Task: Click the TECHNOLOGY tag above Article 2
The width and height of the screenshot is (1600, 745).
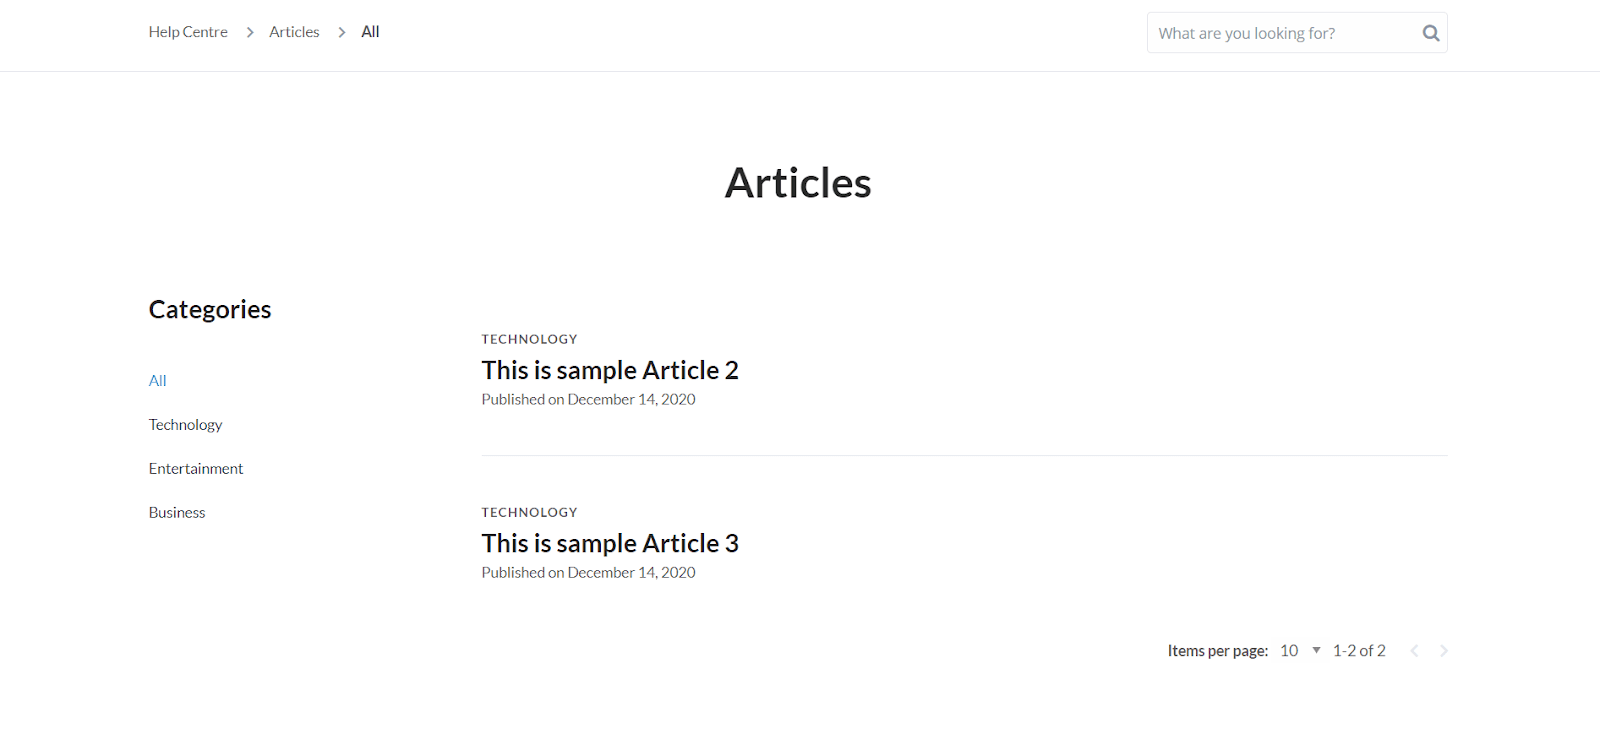Action: [529, 340]
